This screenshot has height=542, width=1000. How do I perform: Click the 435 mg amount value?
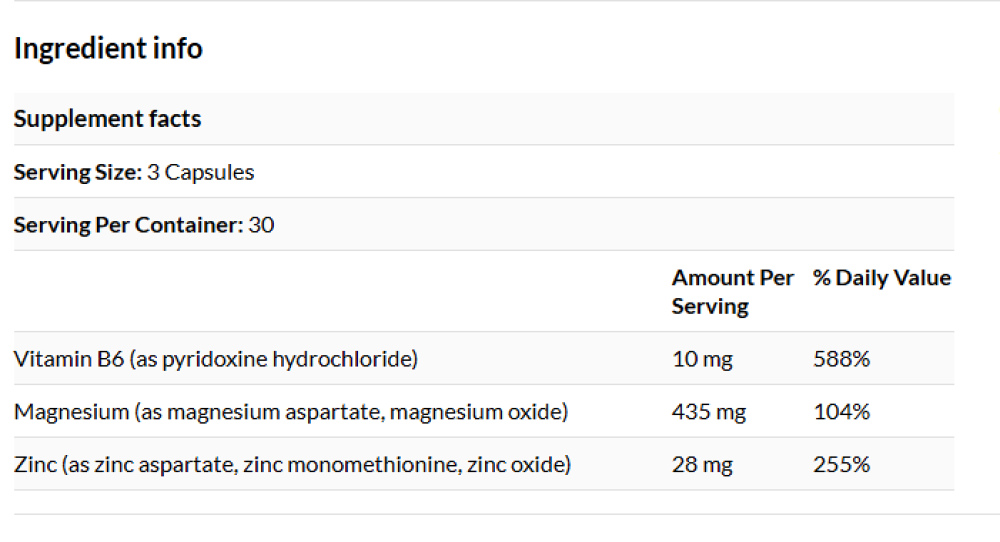708,412
